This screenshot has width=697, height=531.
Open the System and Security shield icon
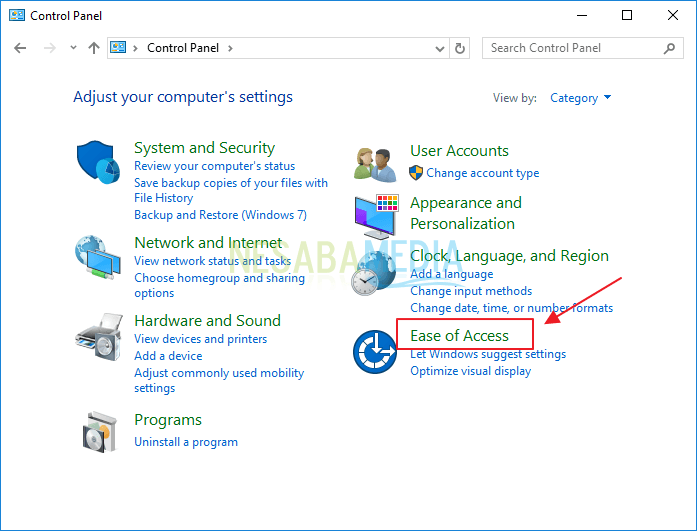[x=98, y=163]
